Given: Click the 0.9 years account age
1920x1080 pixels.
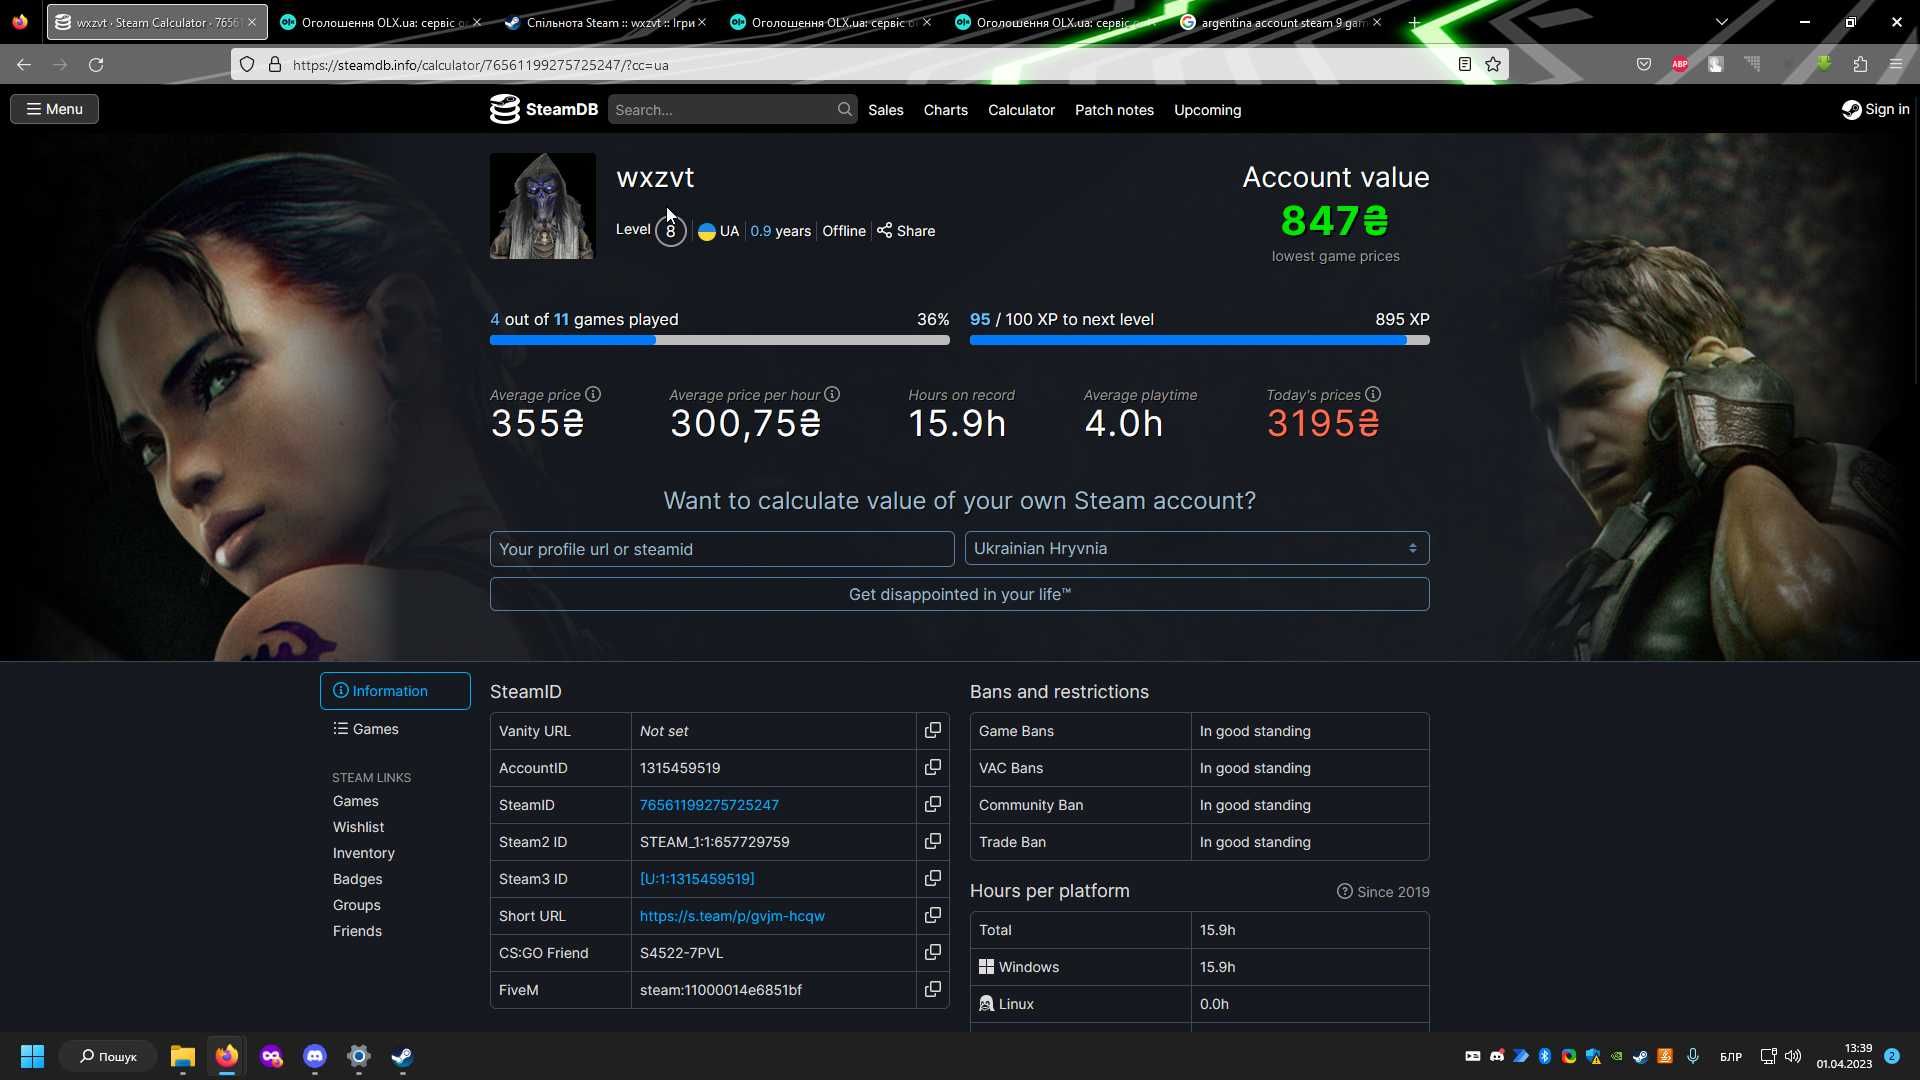Looking at the screenshot, I should (780, 231).
